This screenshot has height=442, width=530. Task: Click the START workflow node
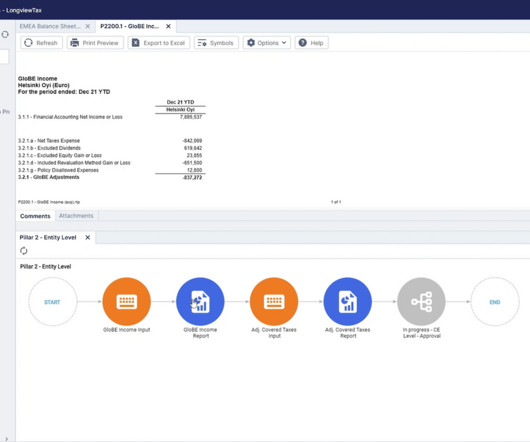[x=52, y=302]
